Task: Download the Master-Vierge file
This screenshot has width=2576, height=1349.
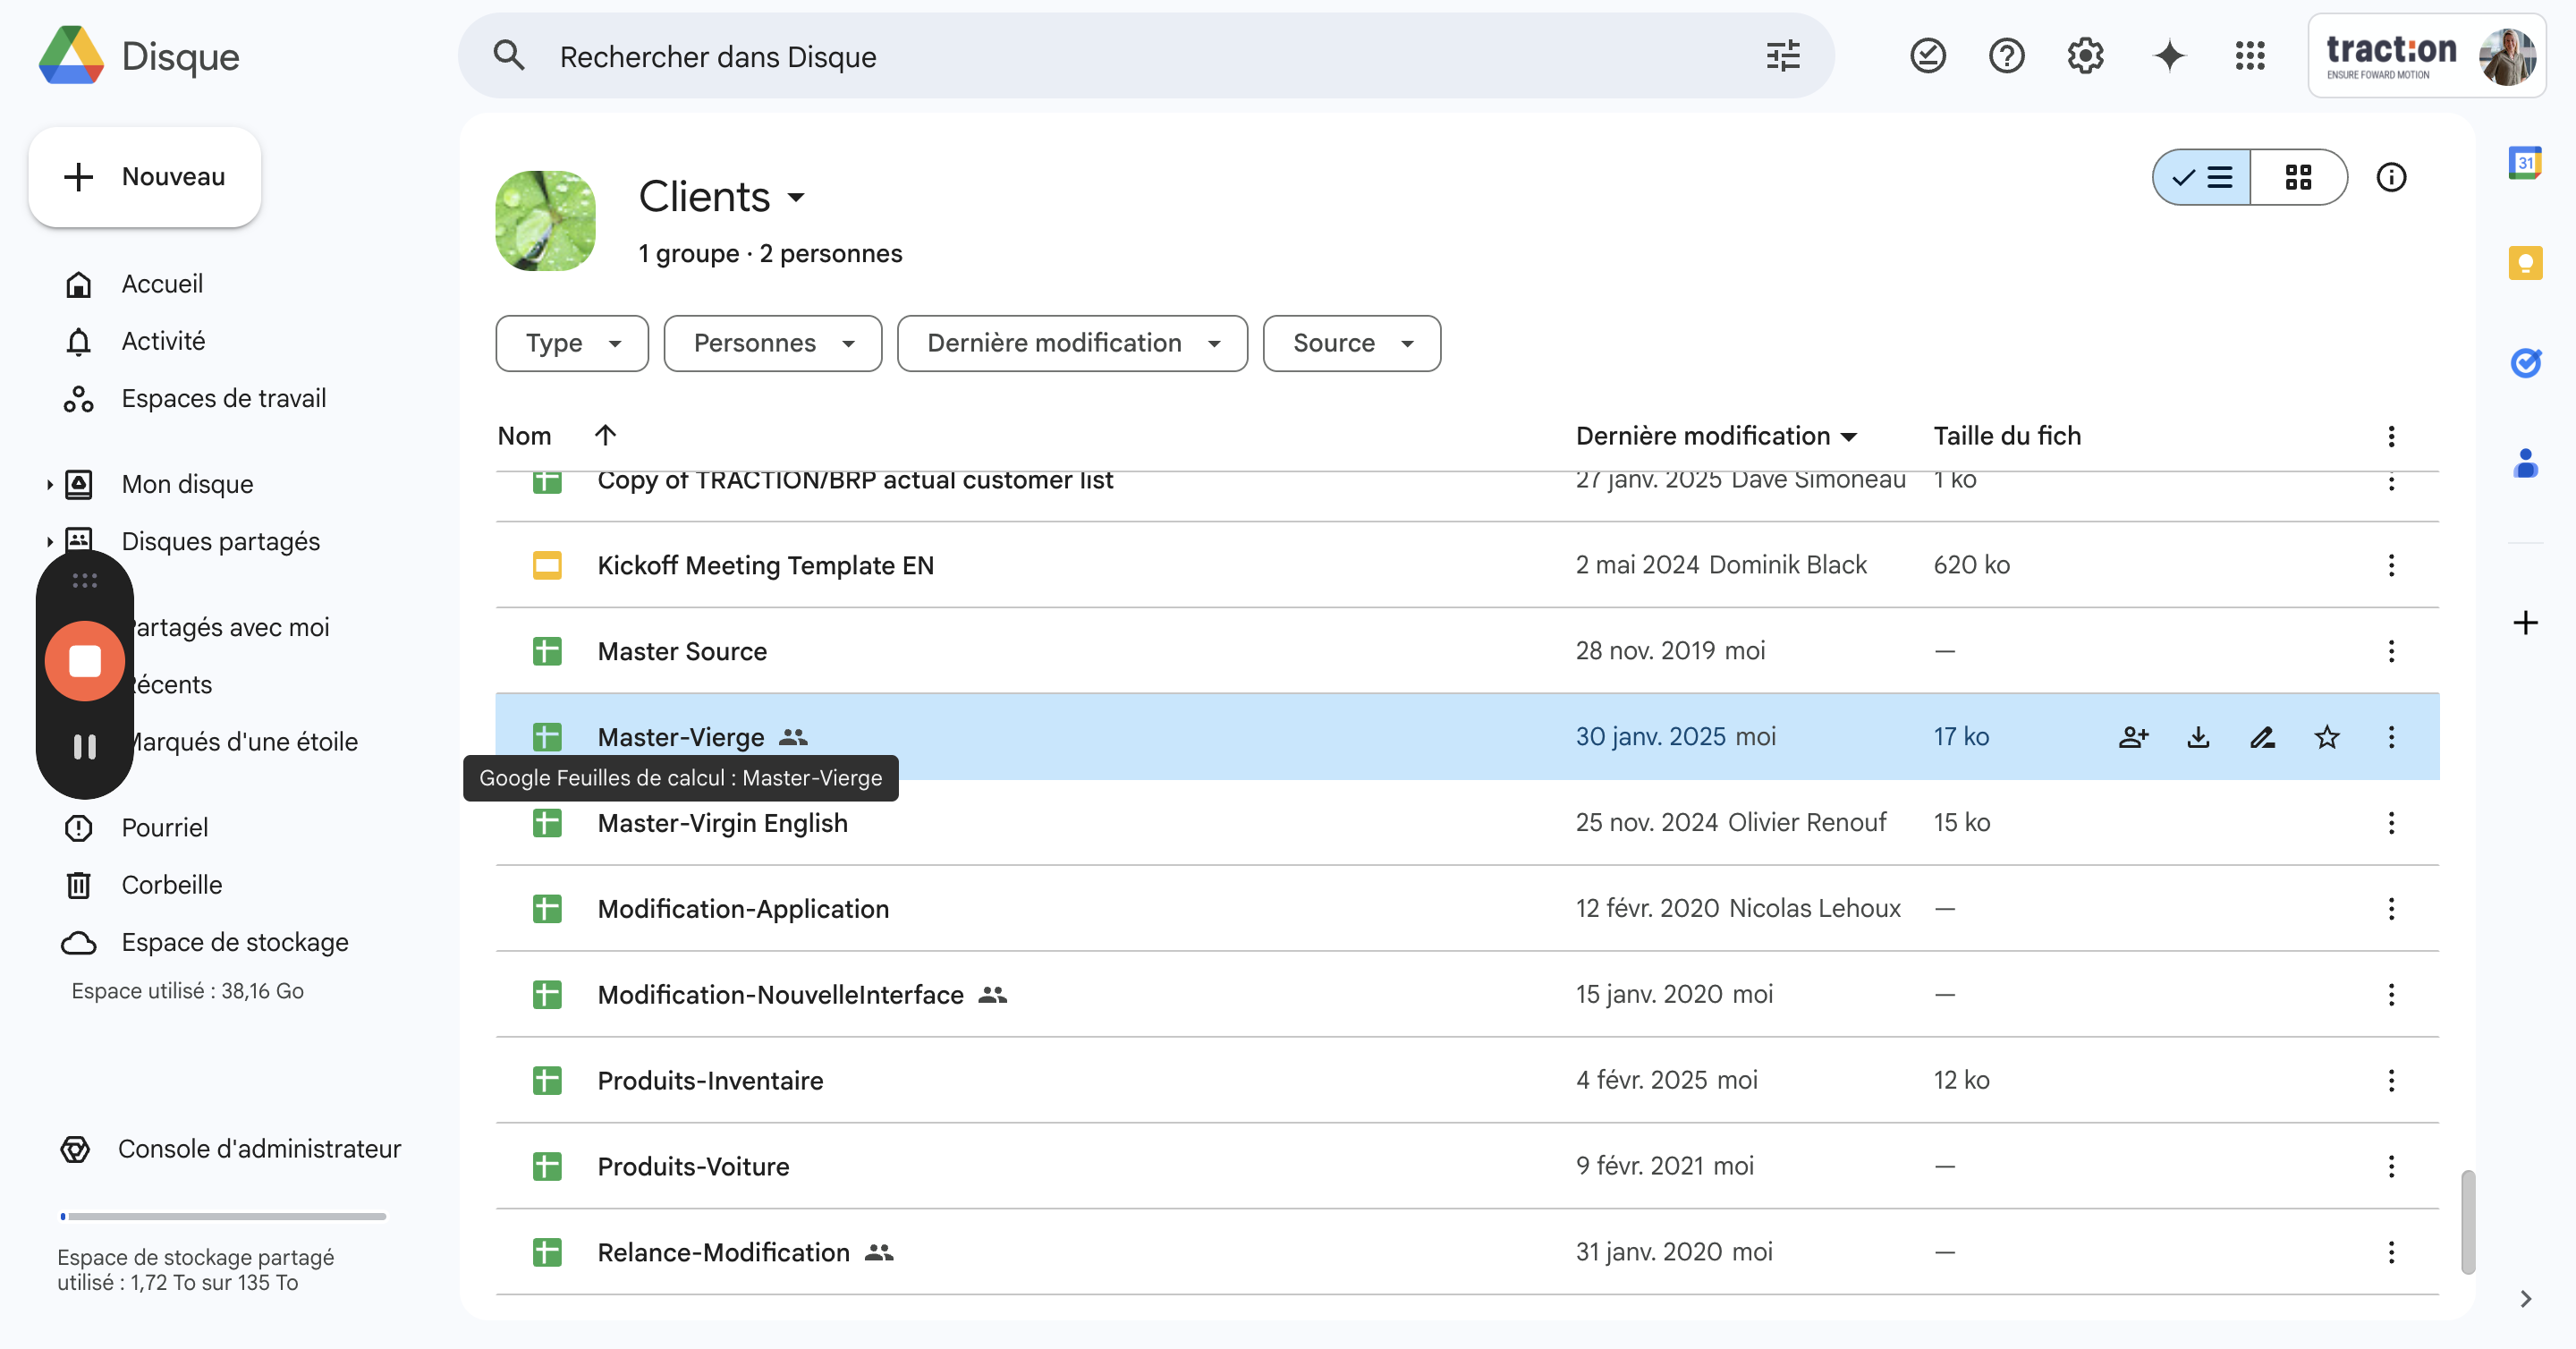Action: [2198, 737]
